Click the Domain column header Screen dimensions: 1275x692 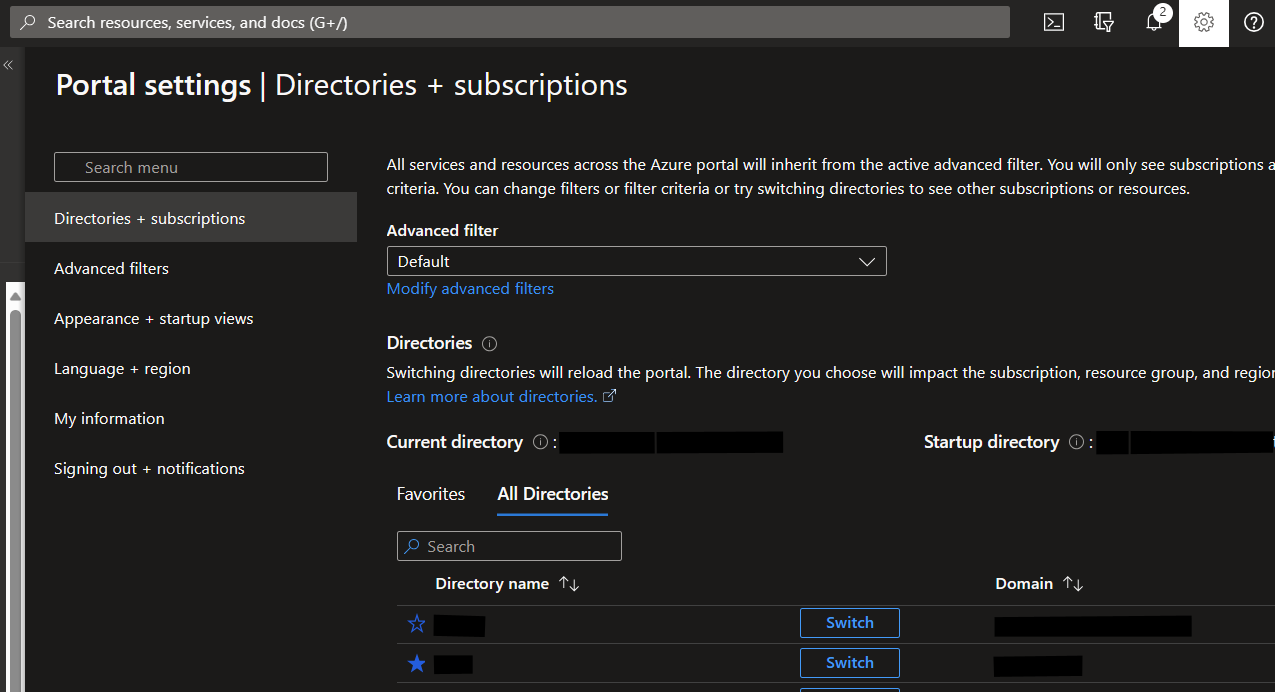pos(1024,584)
